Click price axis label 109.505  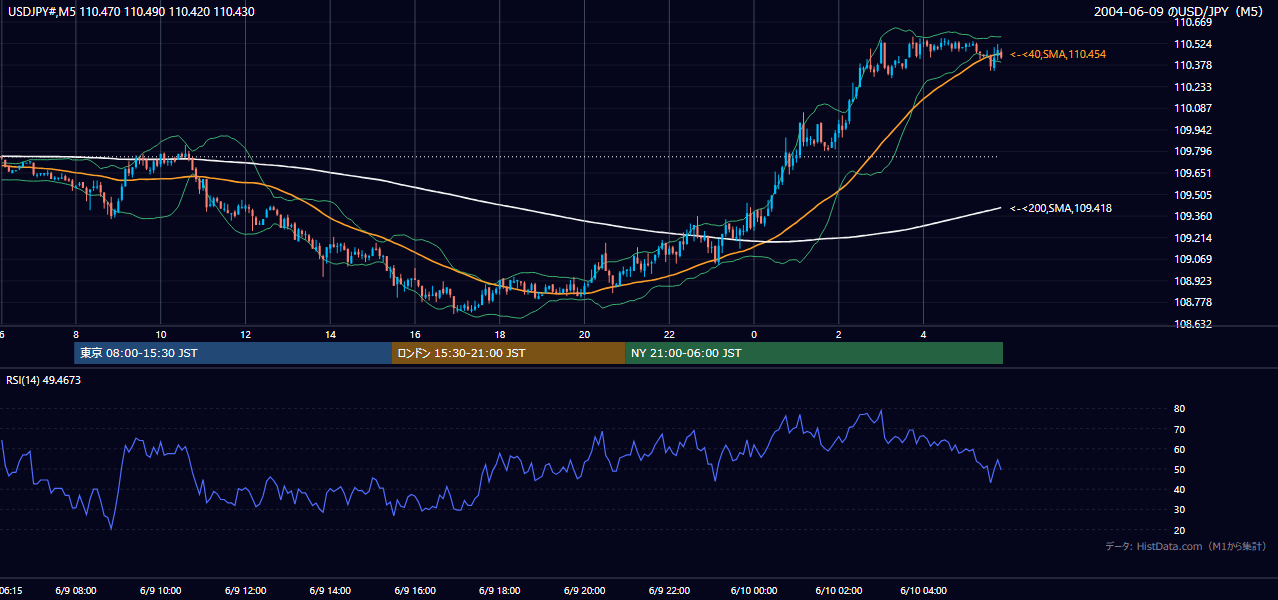1194,195
